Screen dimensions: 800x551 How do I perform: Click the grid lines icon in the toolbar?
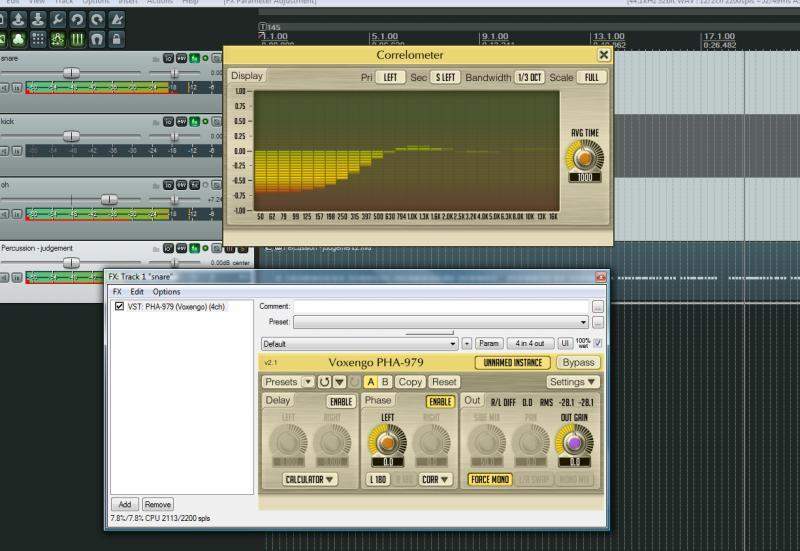tap(38, 39)
